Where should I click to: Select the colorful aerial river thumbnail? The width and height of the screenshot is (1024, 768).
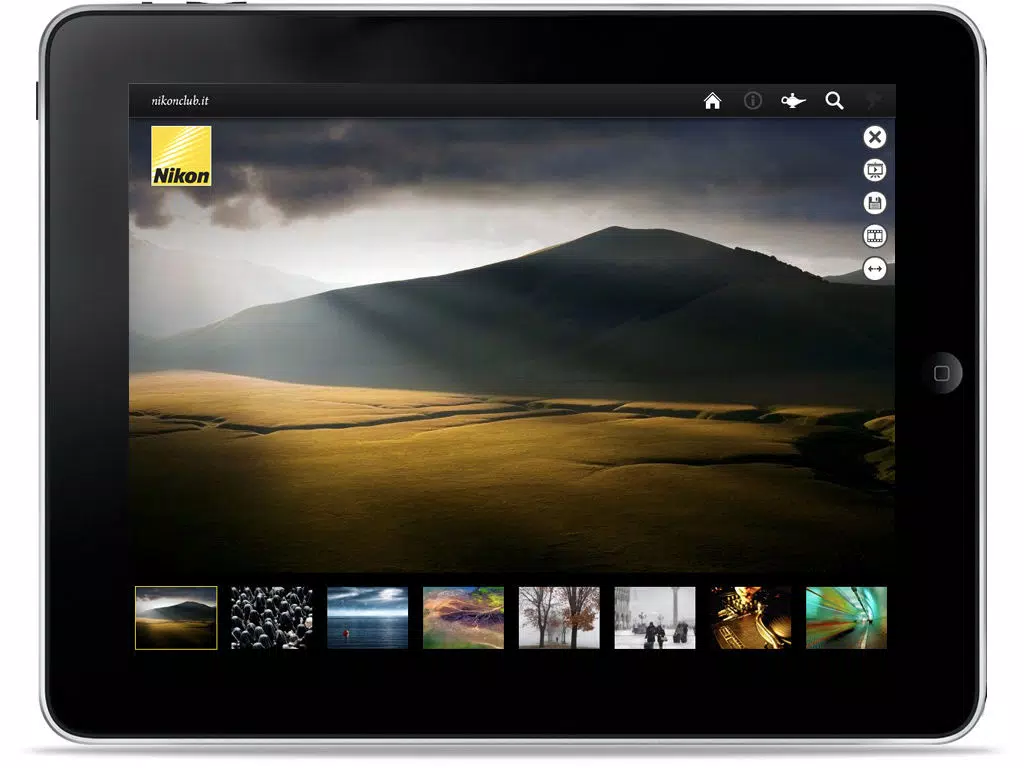coord(463,618)
